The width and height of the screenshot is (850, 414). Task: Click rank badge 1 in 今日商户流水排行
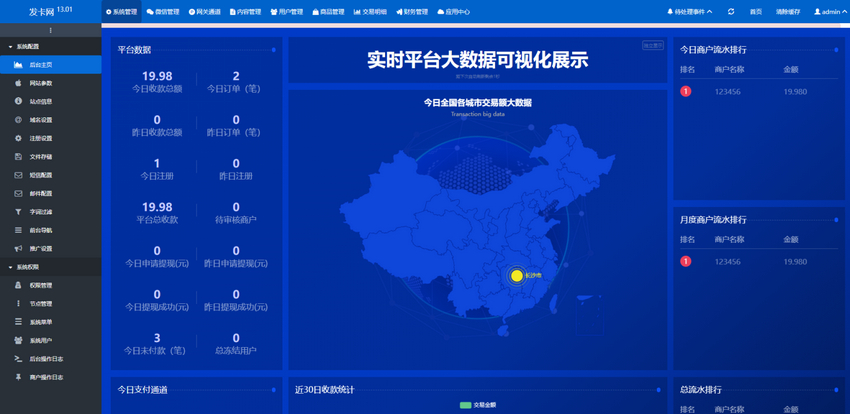(x=686, y=92)
